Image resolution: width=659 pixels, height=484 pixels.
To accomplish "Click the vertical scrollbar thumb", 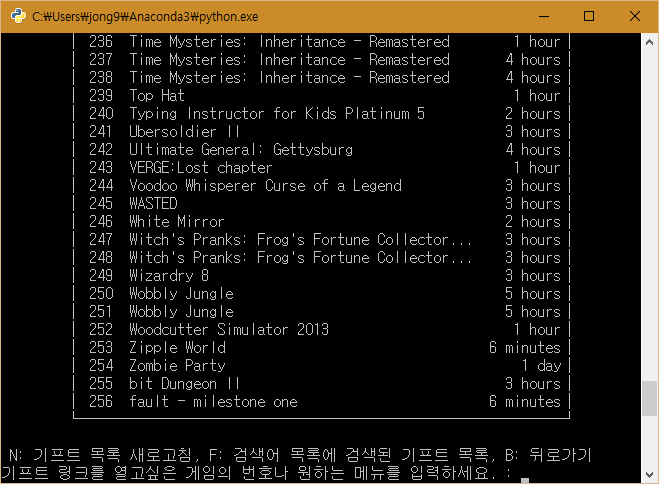I will 649,398.
